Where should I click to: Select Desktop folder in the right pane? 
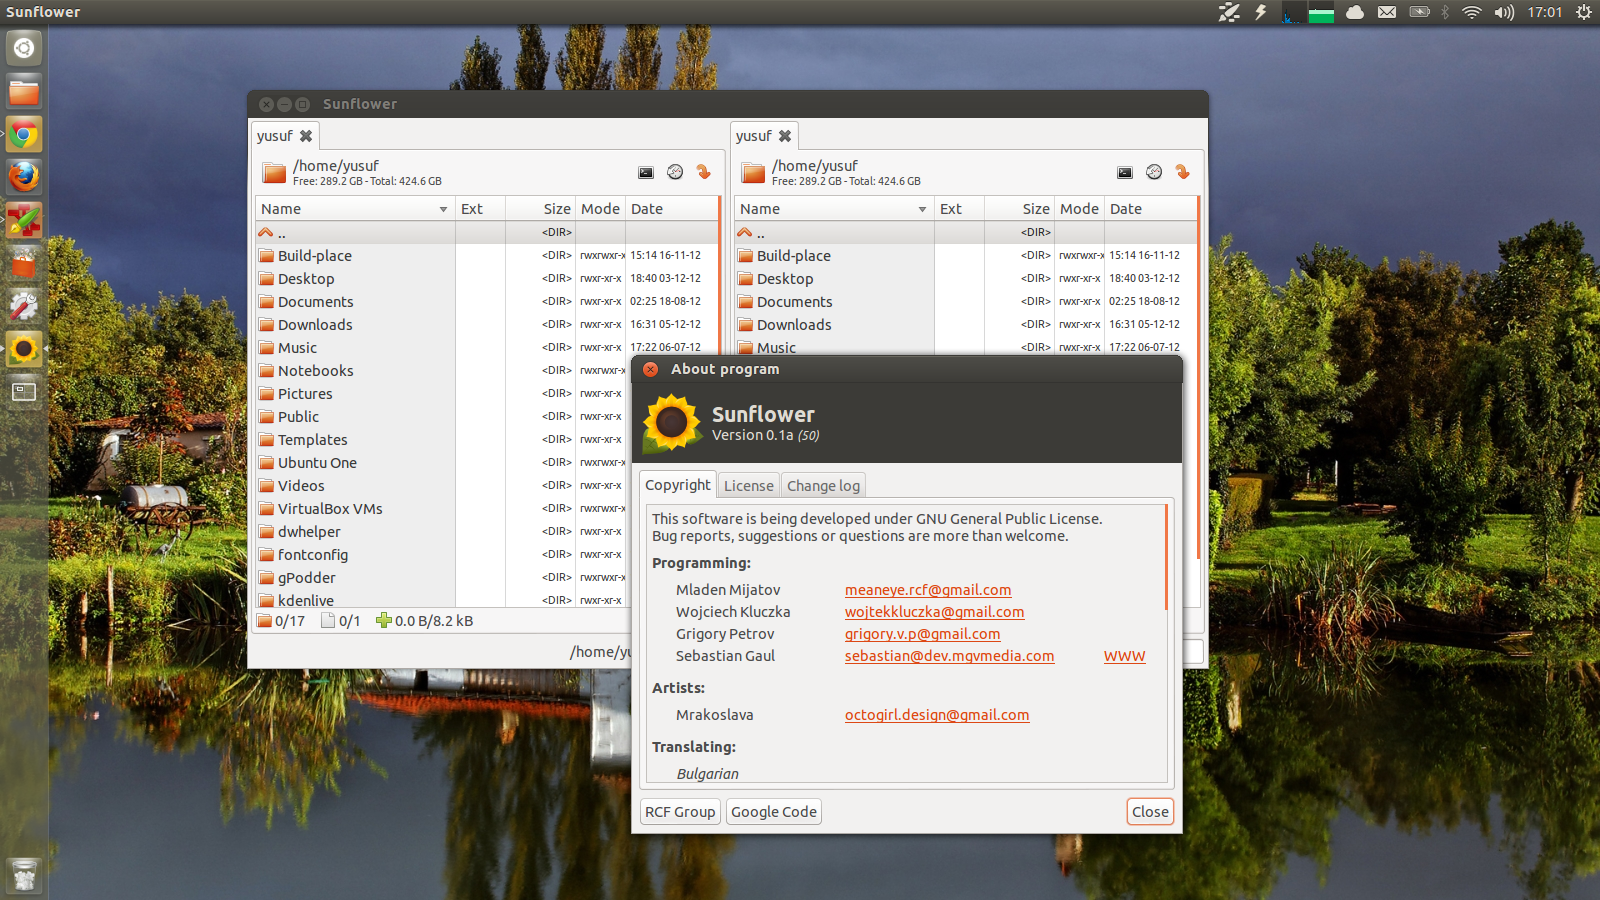[966, 279]
